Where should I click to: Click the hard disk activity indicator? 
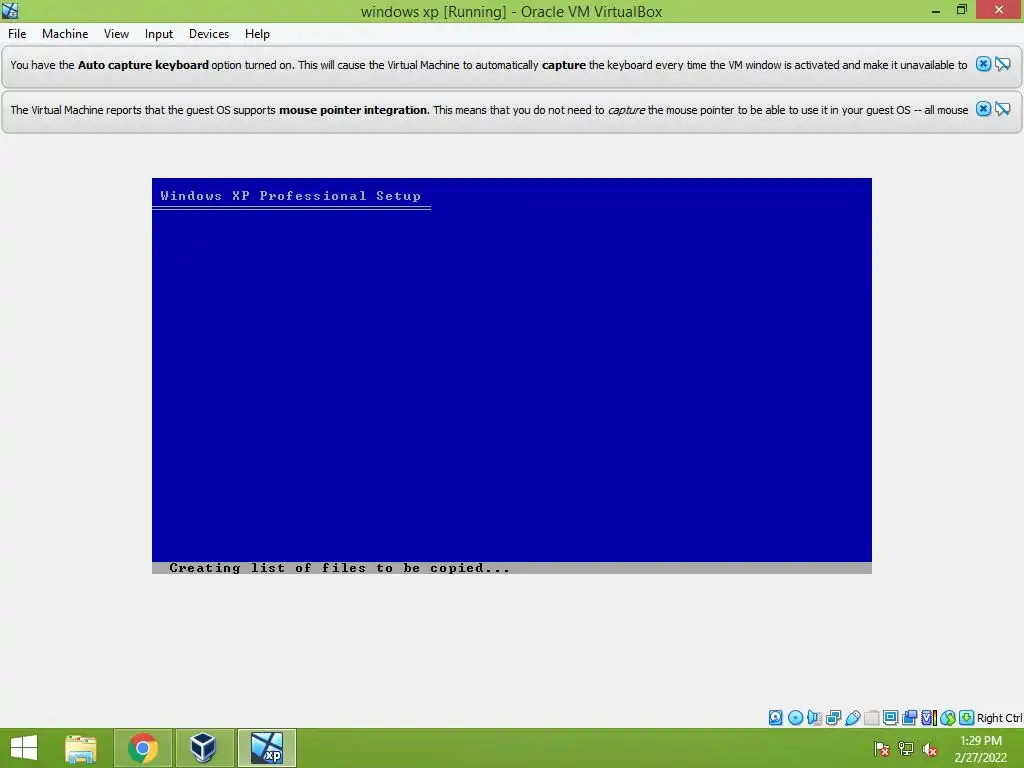(775, 718)
